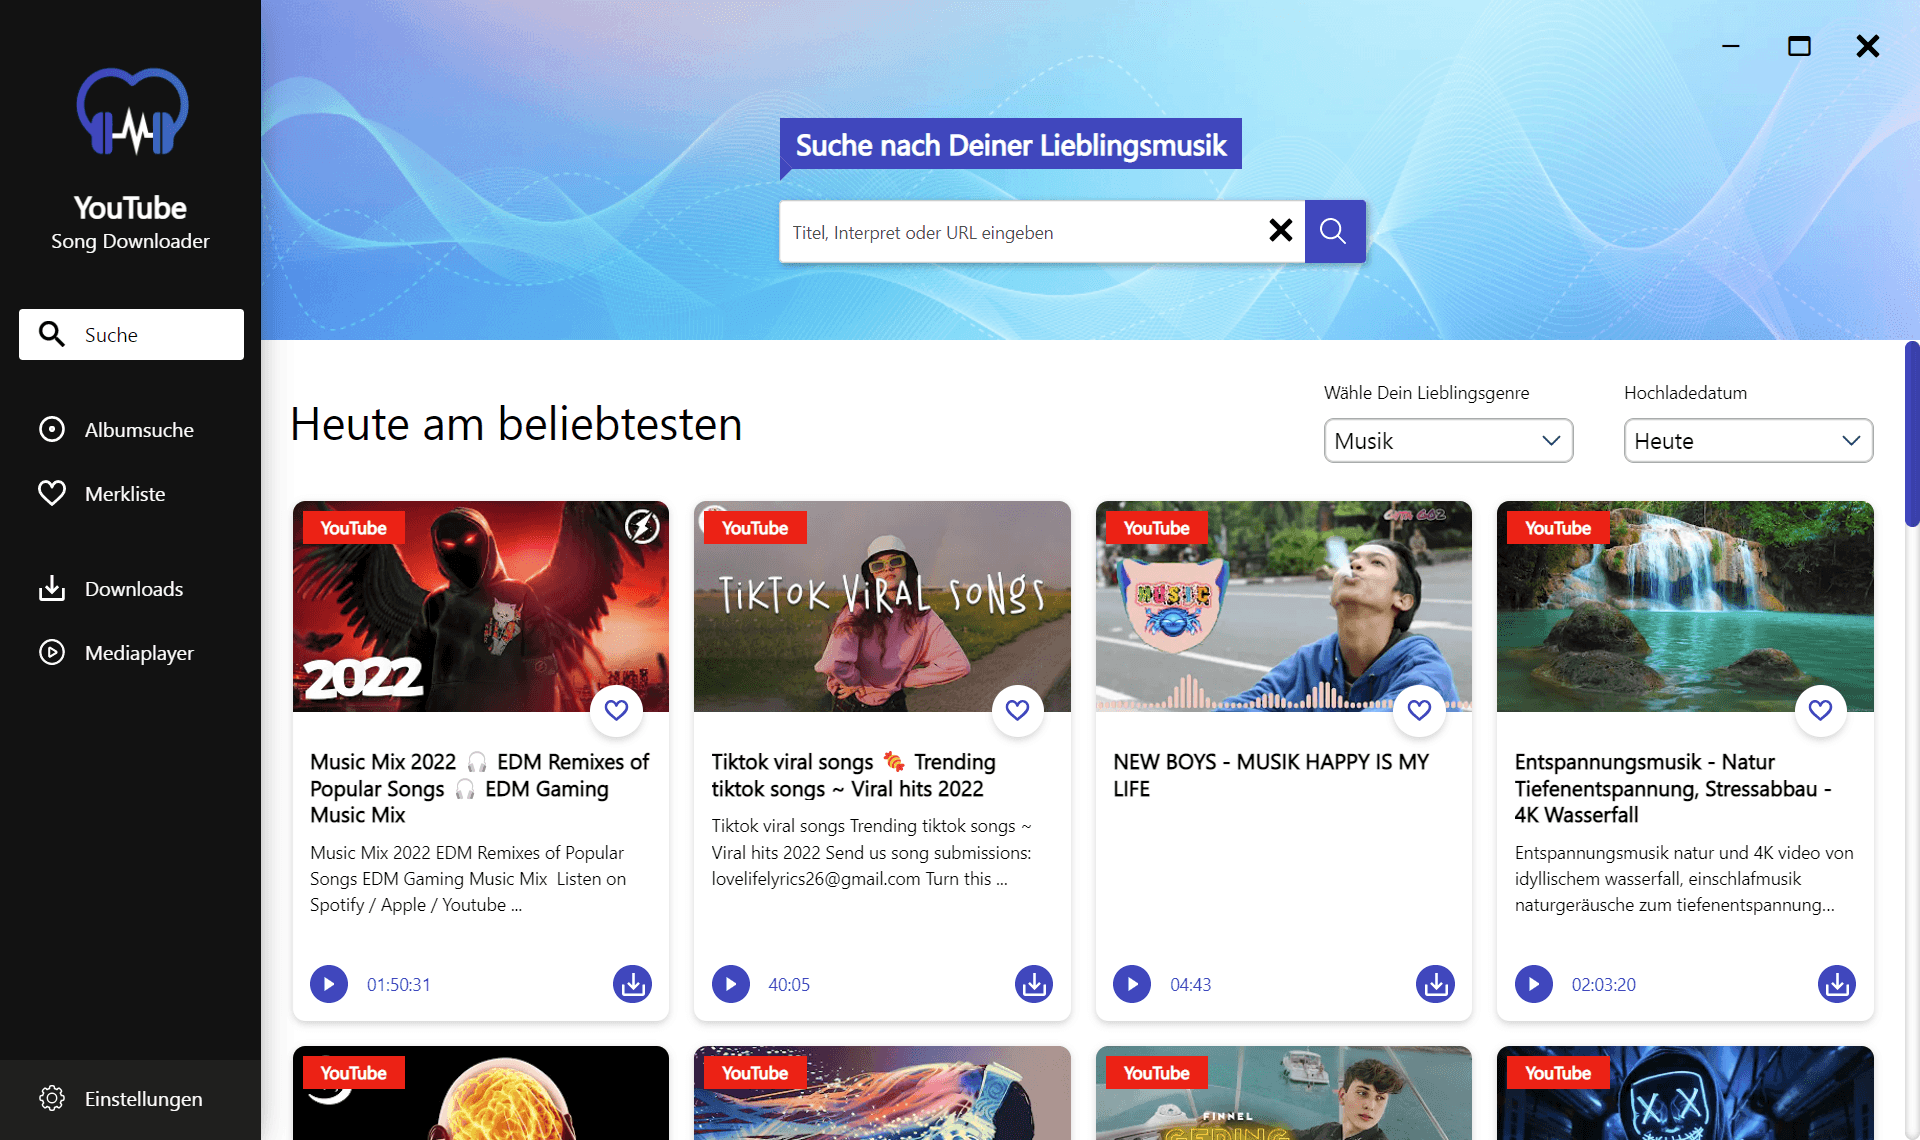This screenshot has width=1920, height=1140.
Task: Download Music Mix 2022 EDM Remixes
Action: click(x=632, y=984)
